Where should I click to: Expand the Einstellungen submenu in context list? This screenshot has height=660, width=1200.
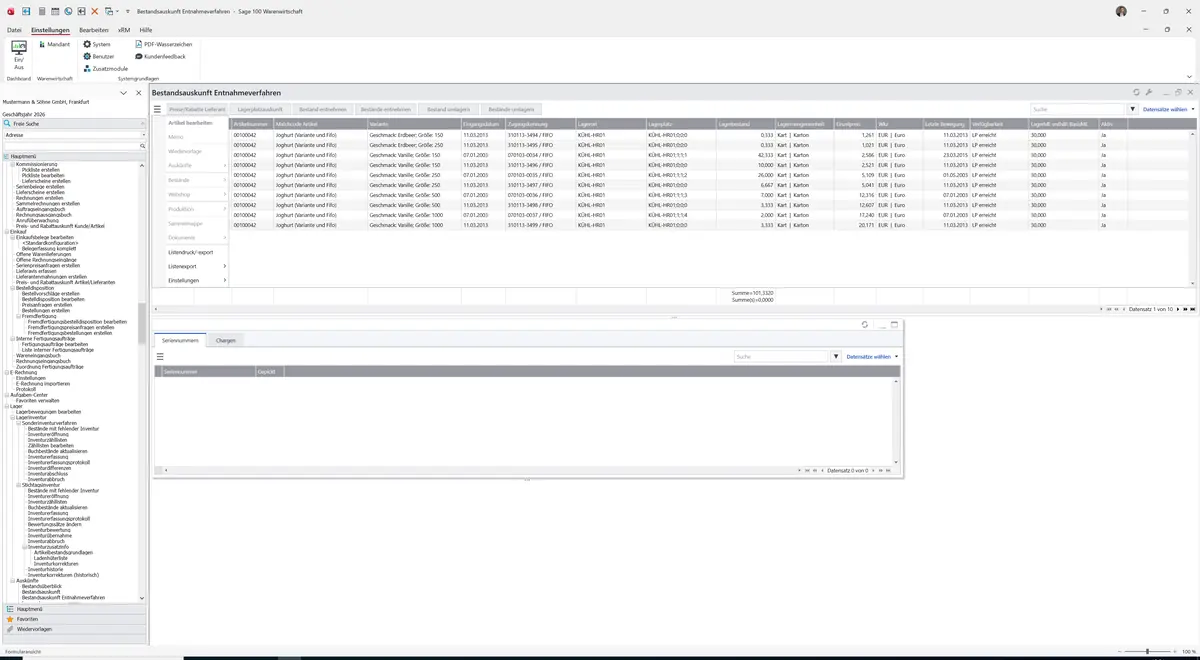(x=197, y=280)
